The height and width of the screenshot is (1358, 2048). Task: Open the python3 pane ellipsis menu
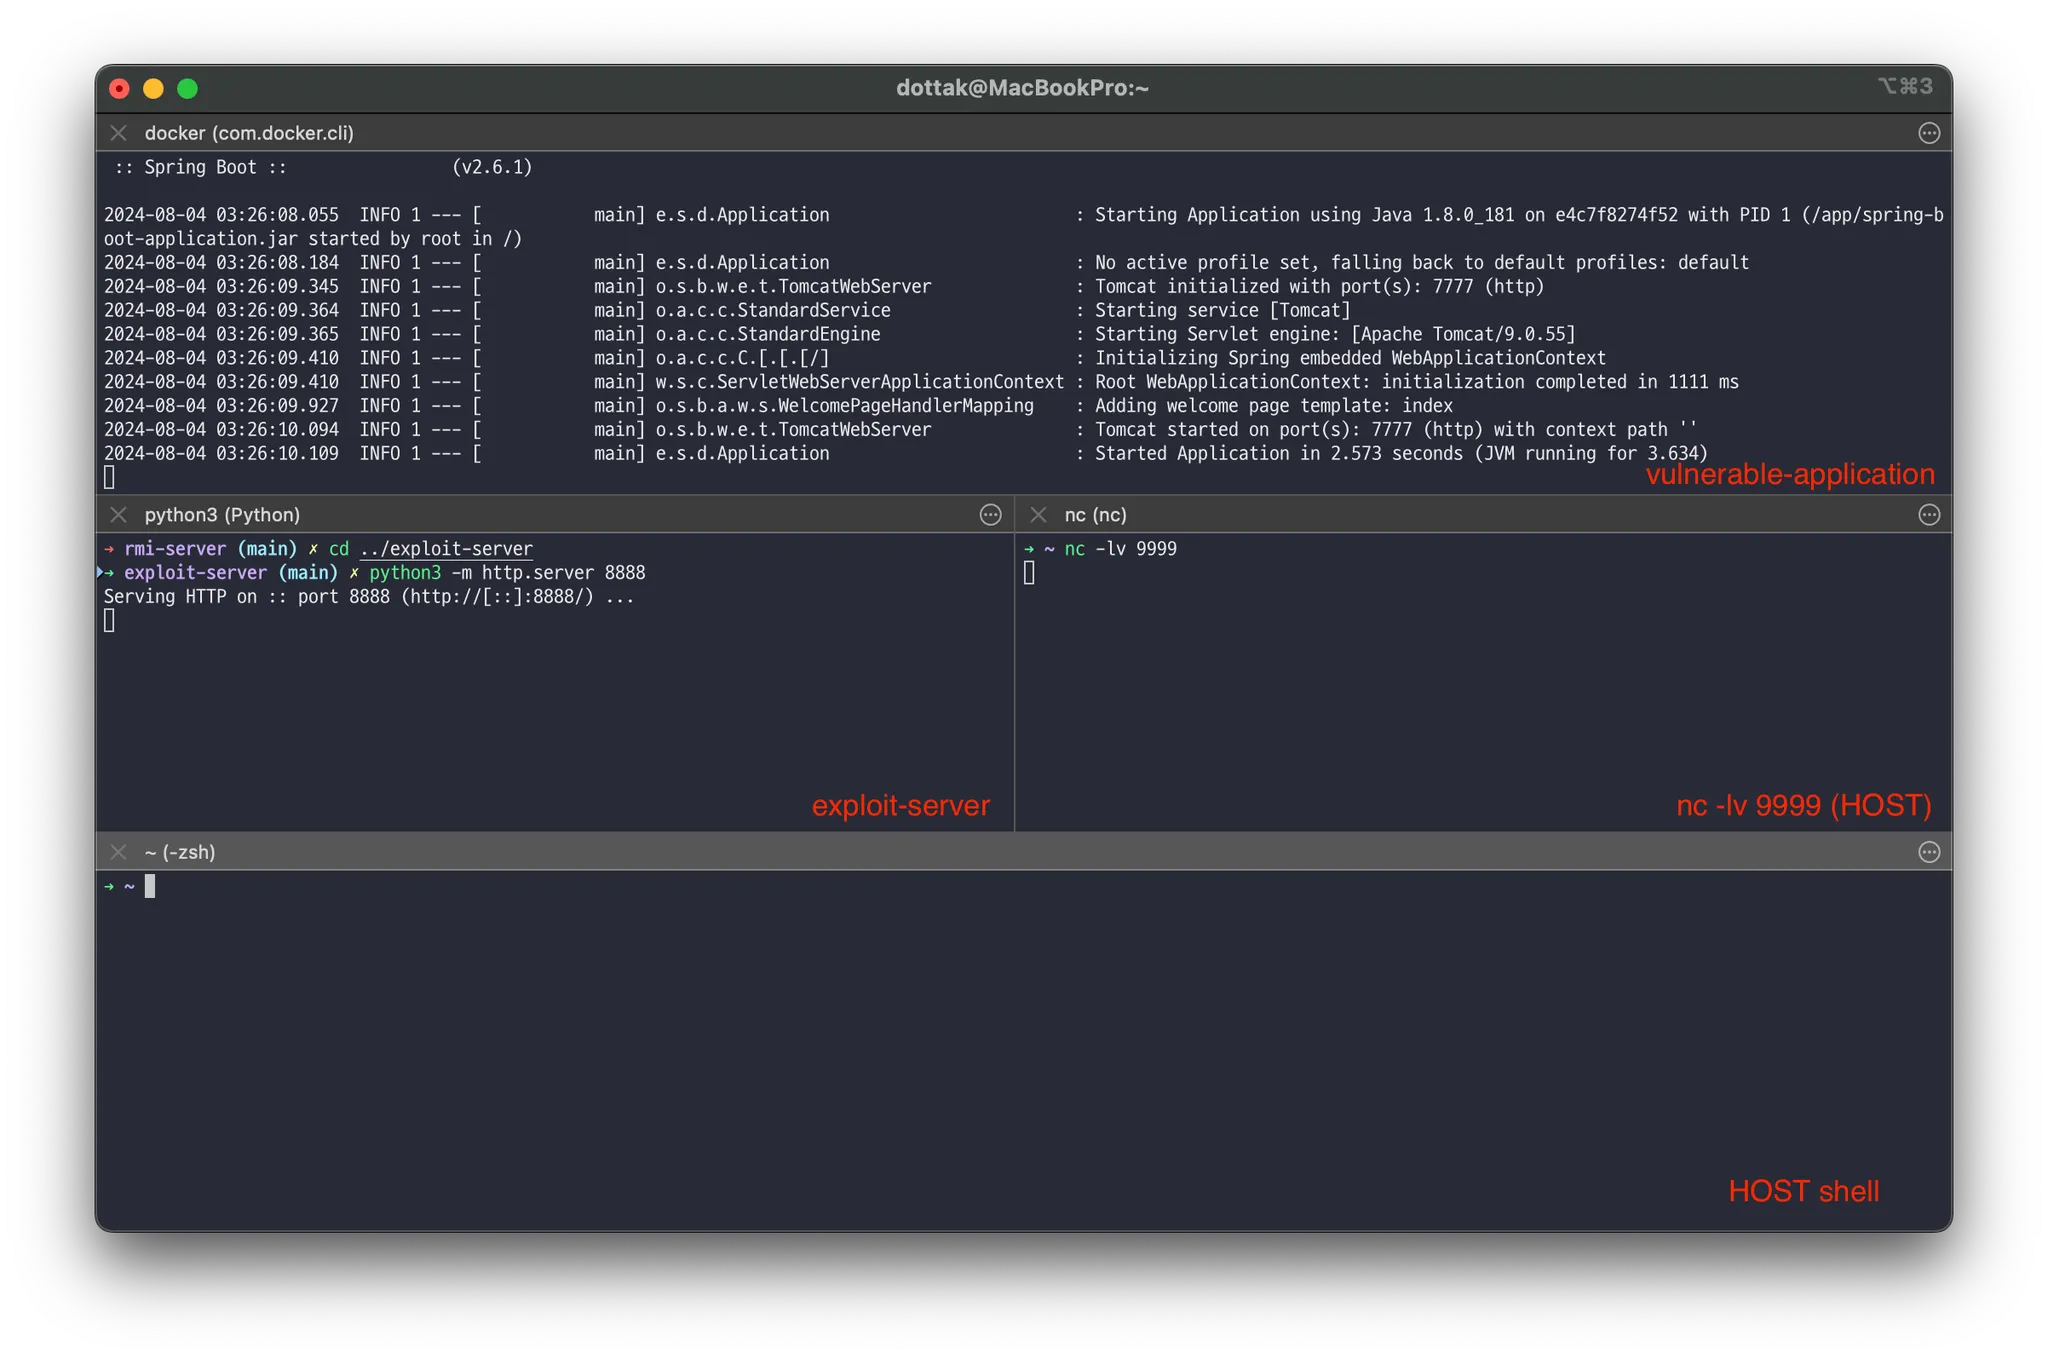(x=990, y=515)
